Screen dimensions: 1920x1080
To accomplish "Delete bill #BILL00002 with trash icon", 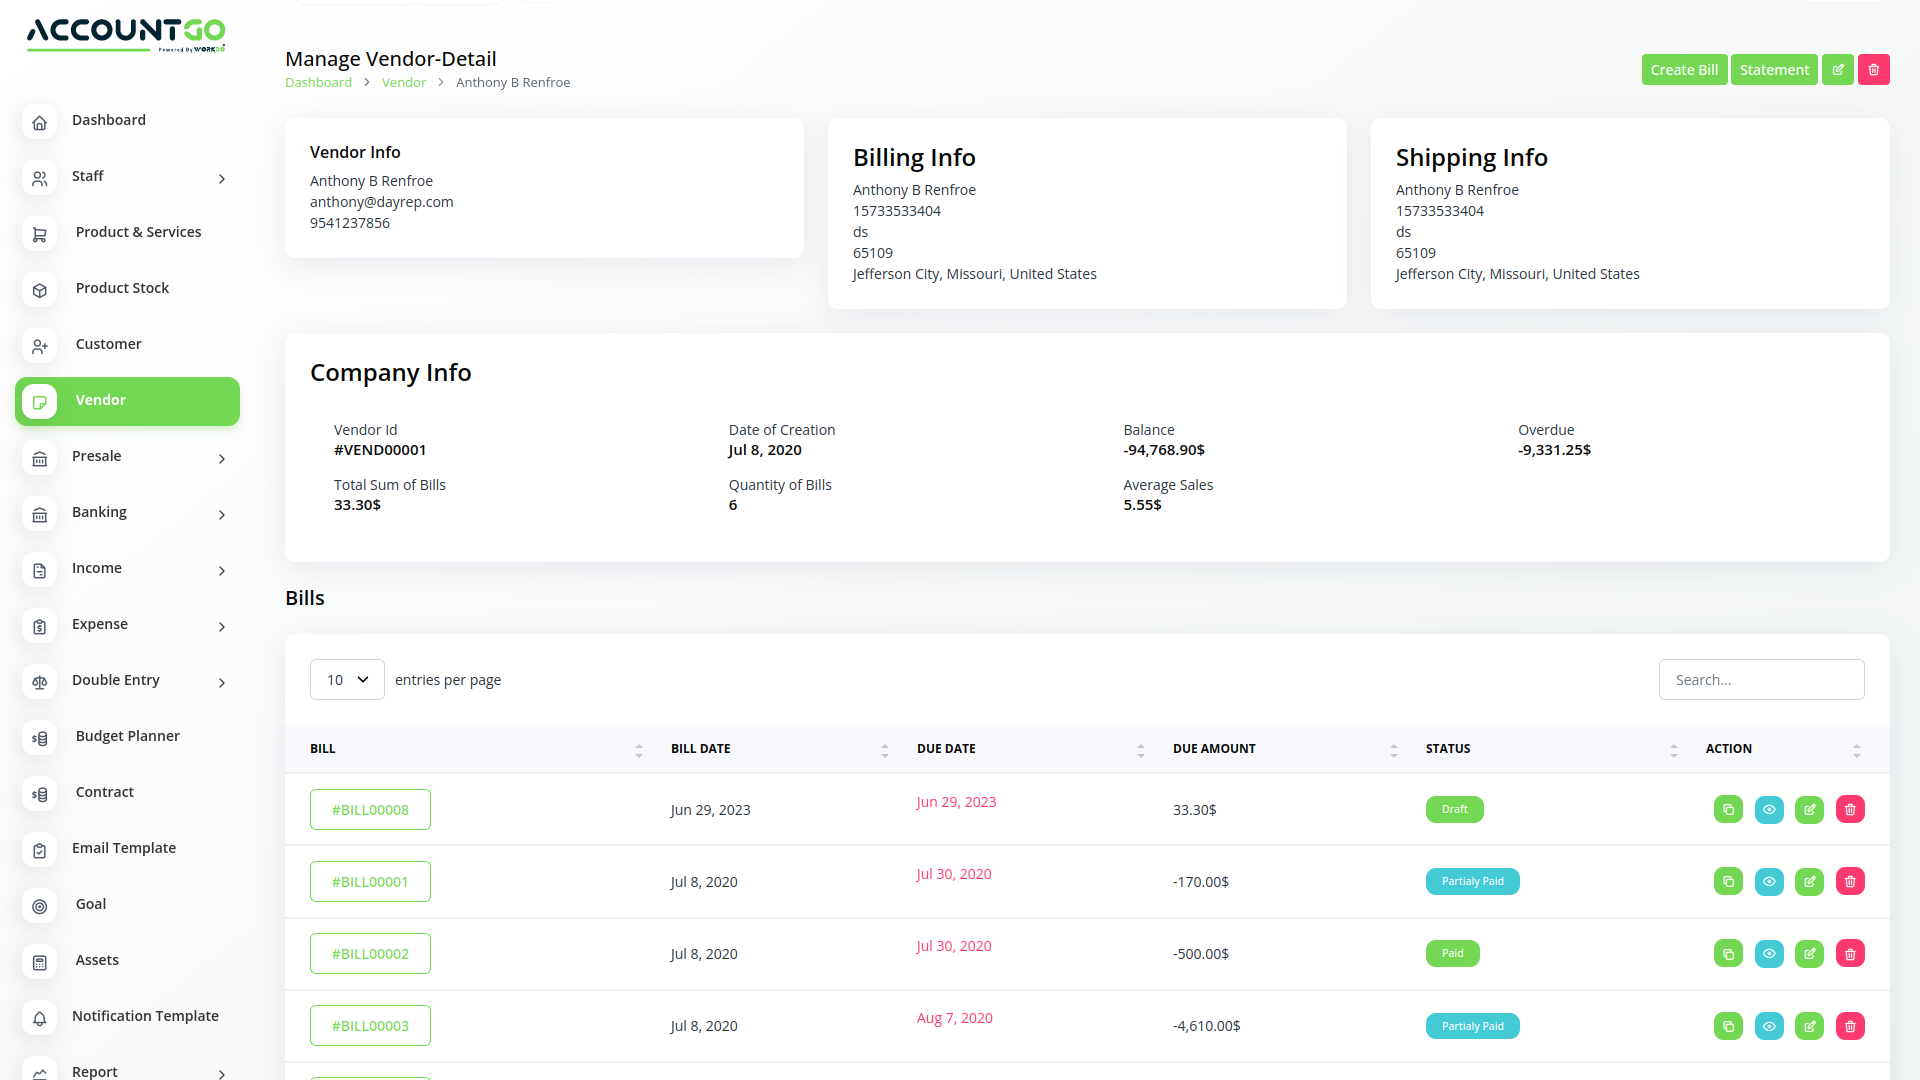I will click(x=1850, y=954).
